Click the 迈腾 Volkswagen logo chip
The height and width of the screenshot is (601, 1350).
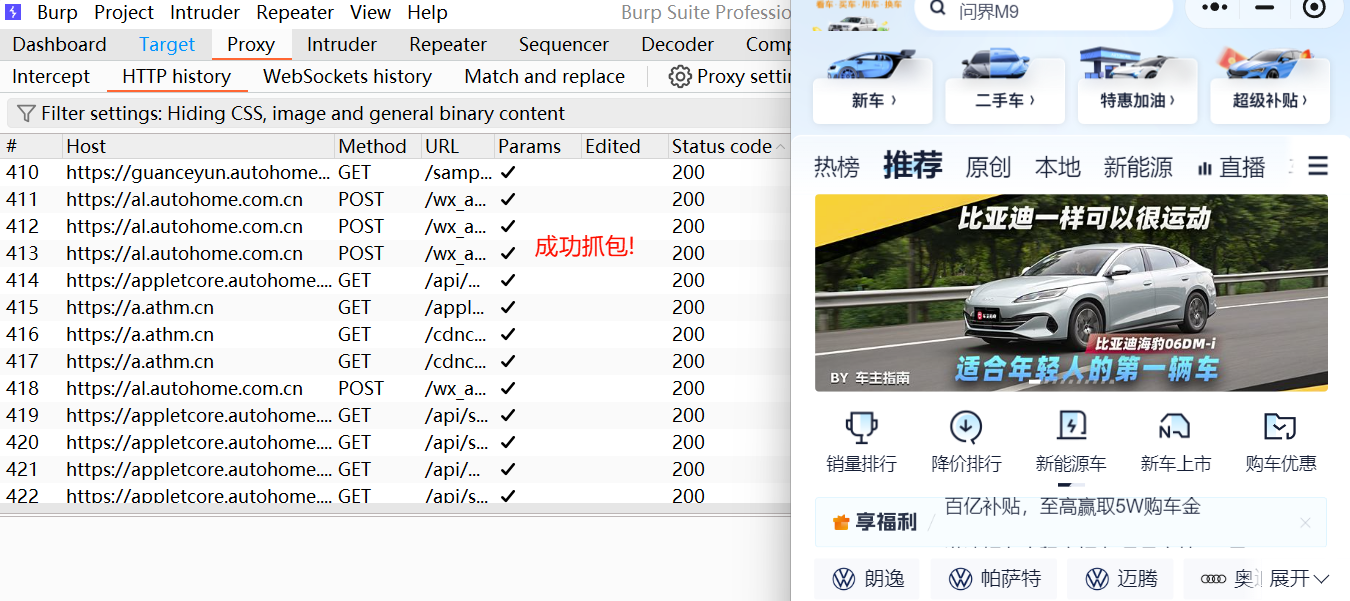[1121, 579]
